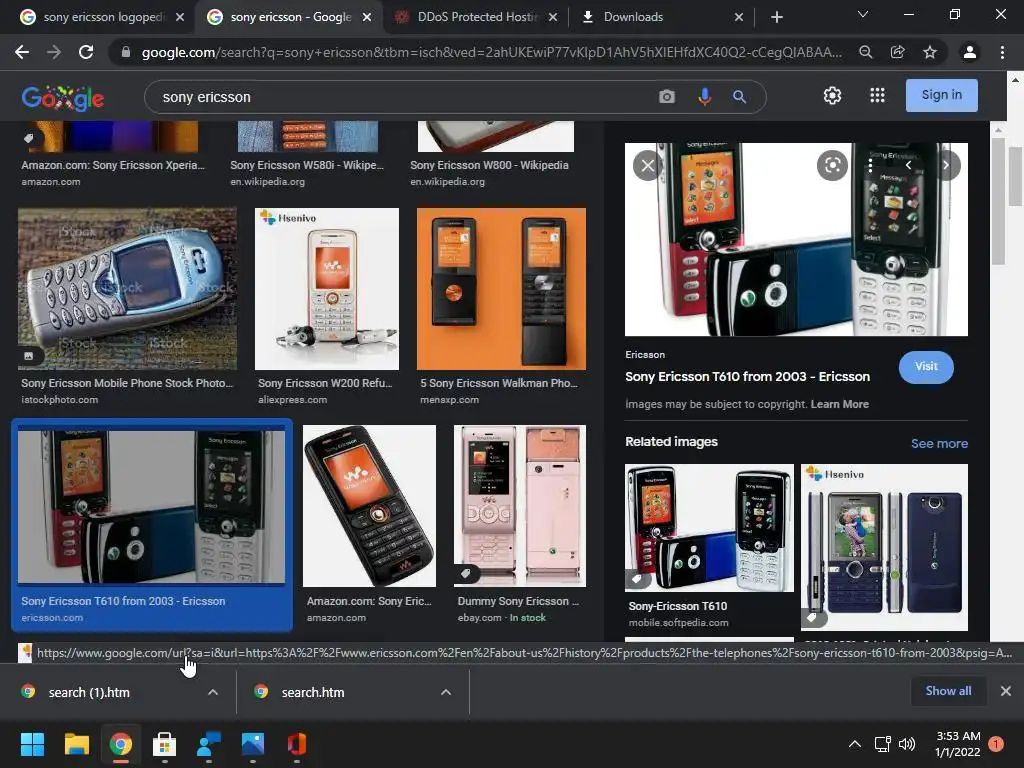Go to next image in preview
Screen dimensions: 1024x768
click(x=946, y=165)
